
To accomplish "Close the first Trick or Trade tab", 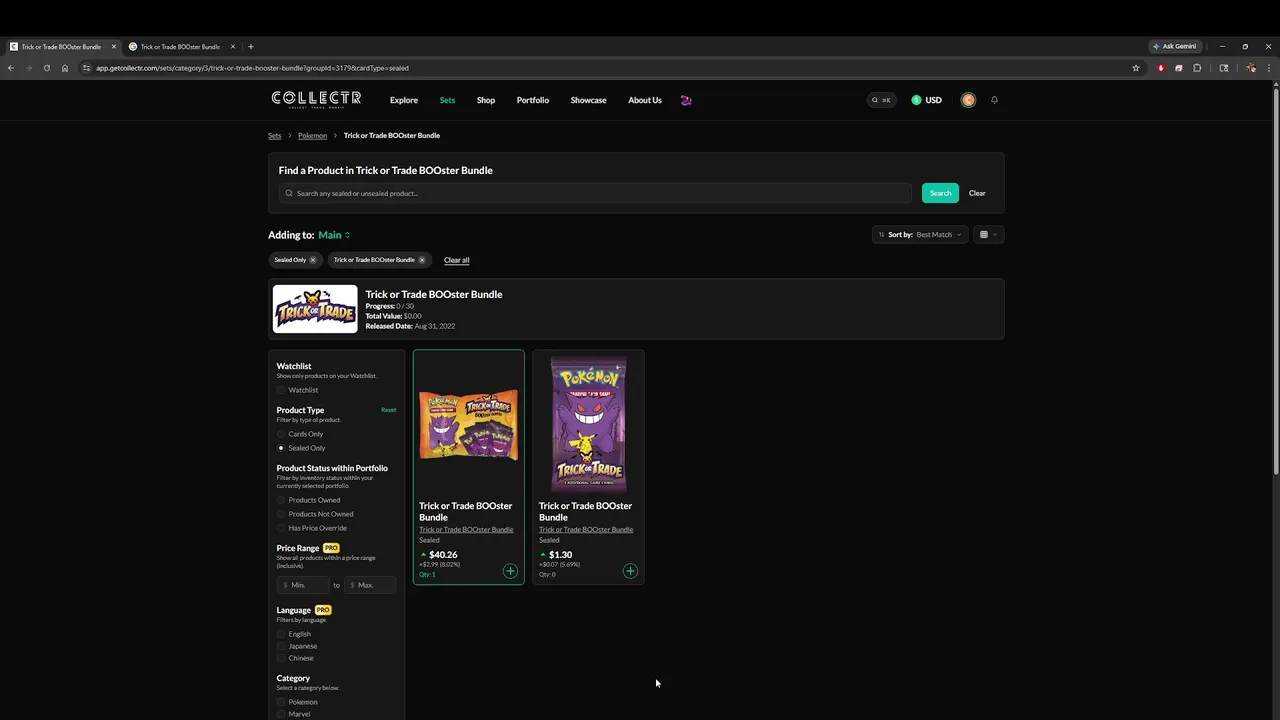I will (114, 46).
